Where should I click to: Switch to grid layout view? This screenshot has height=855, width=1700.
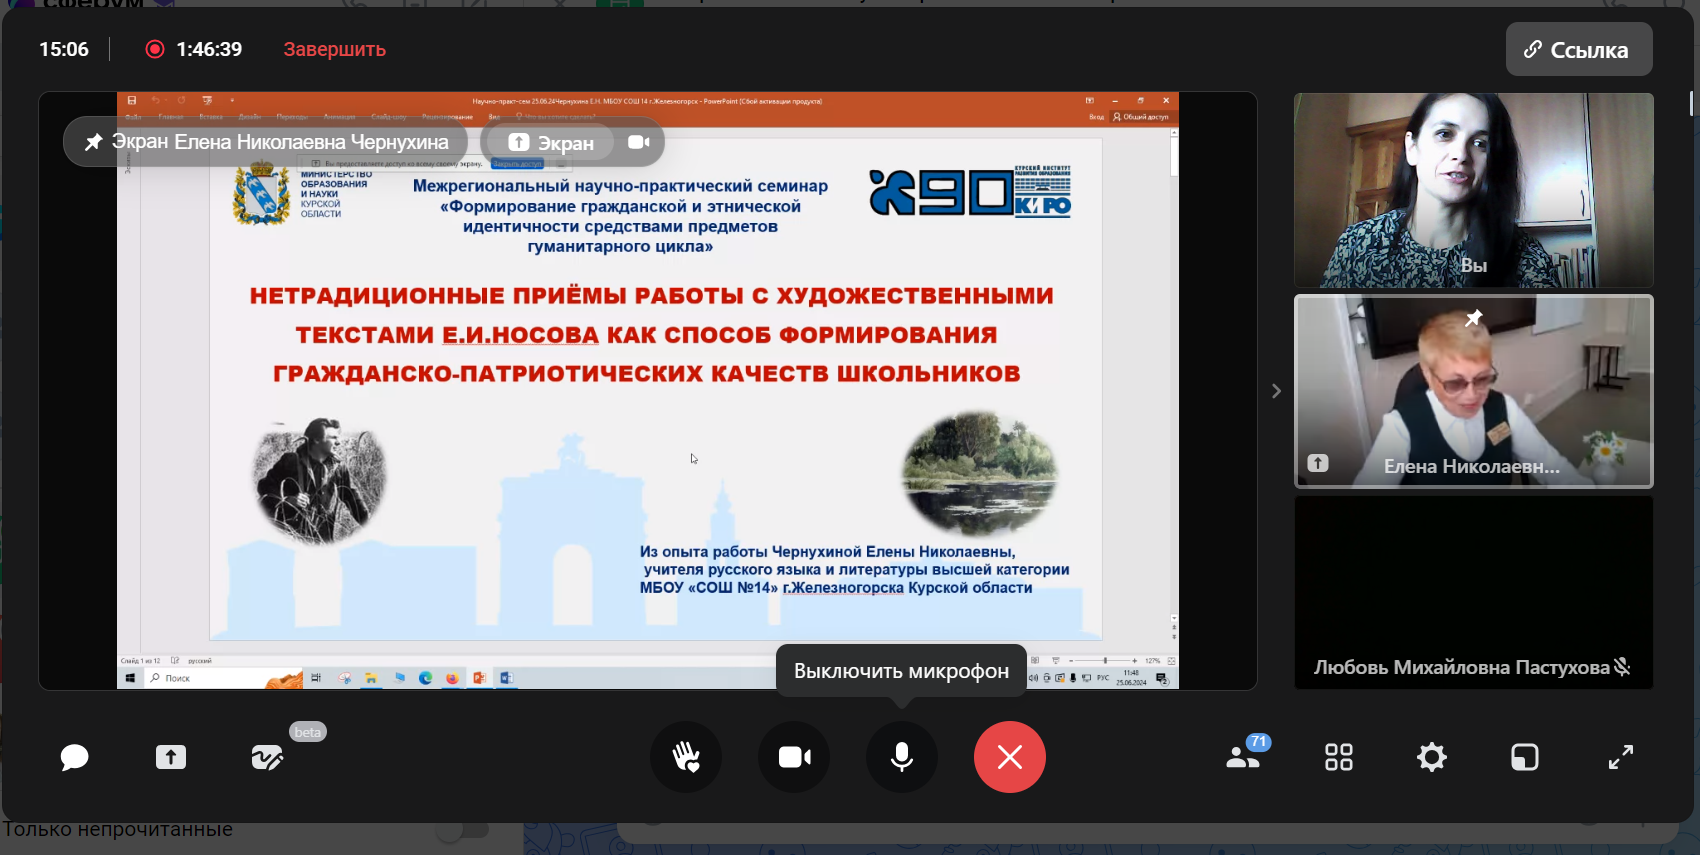point(1338,757)
